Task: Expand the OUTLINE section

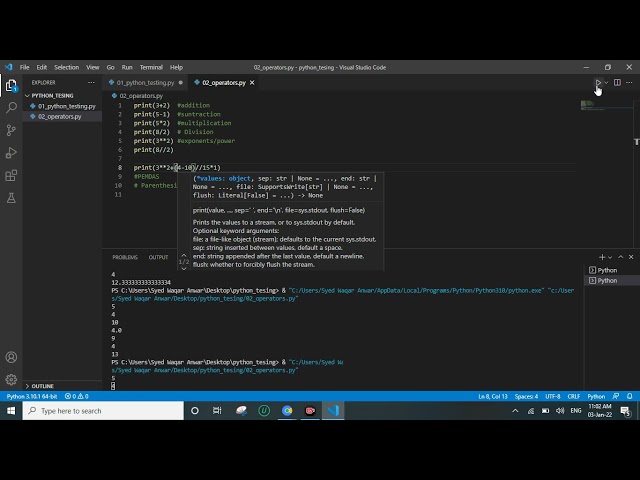Action: click(42, 386)
